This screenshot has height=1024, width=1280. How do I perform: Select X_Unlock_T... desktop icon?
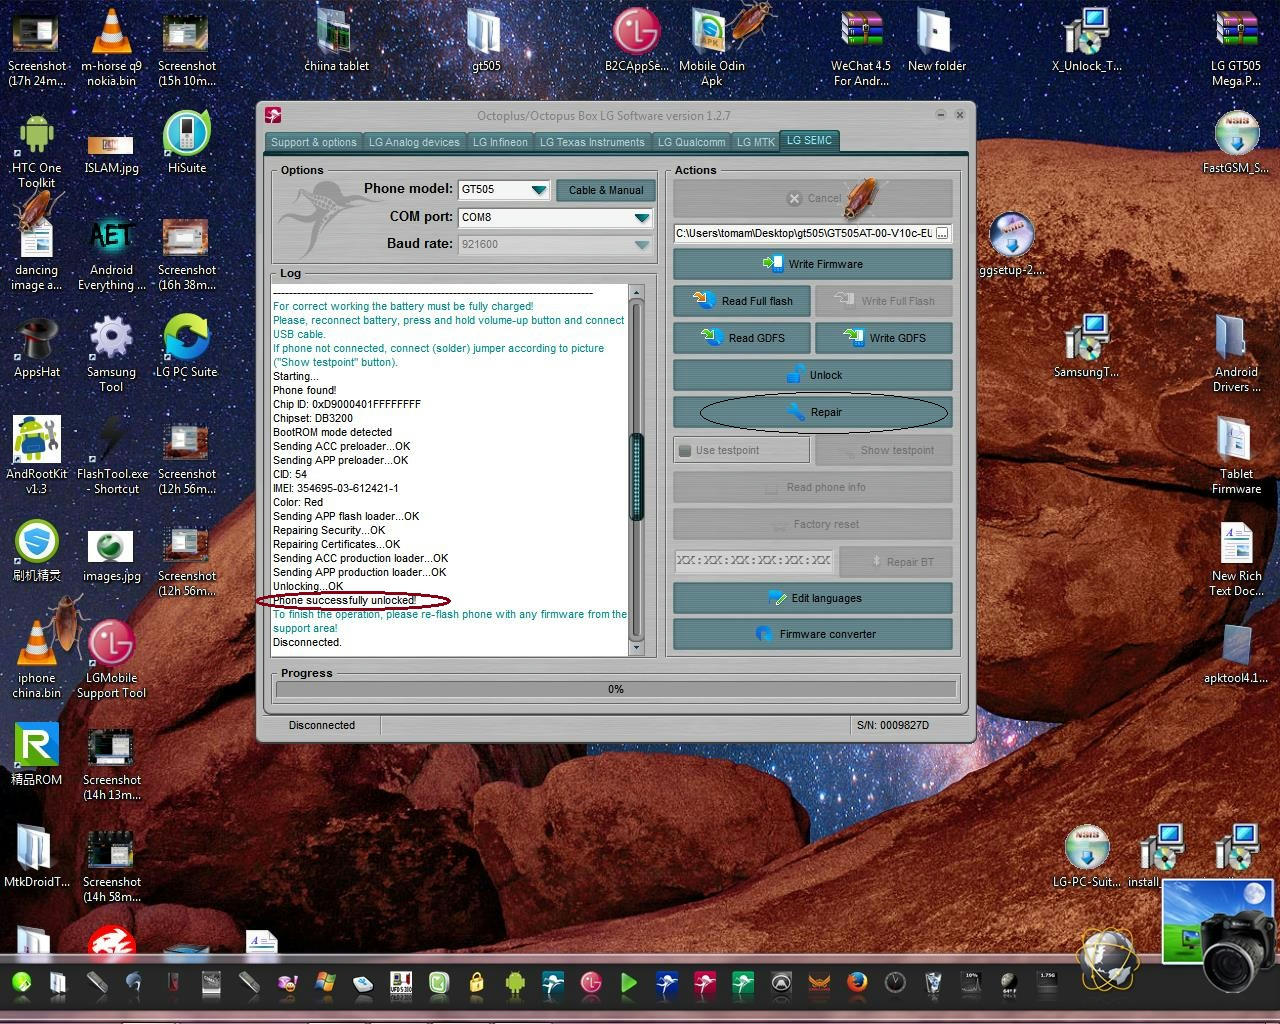tap(1087, 40)
